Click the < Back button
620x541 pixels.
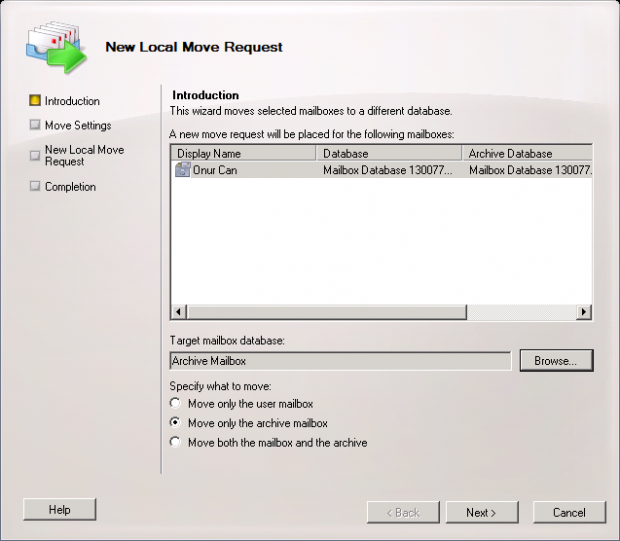[x=403, y=513]
